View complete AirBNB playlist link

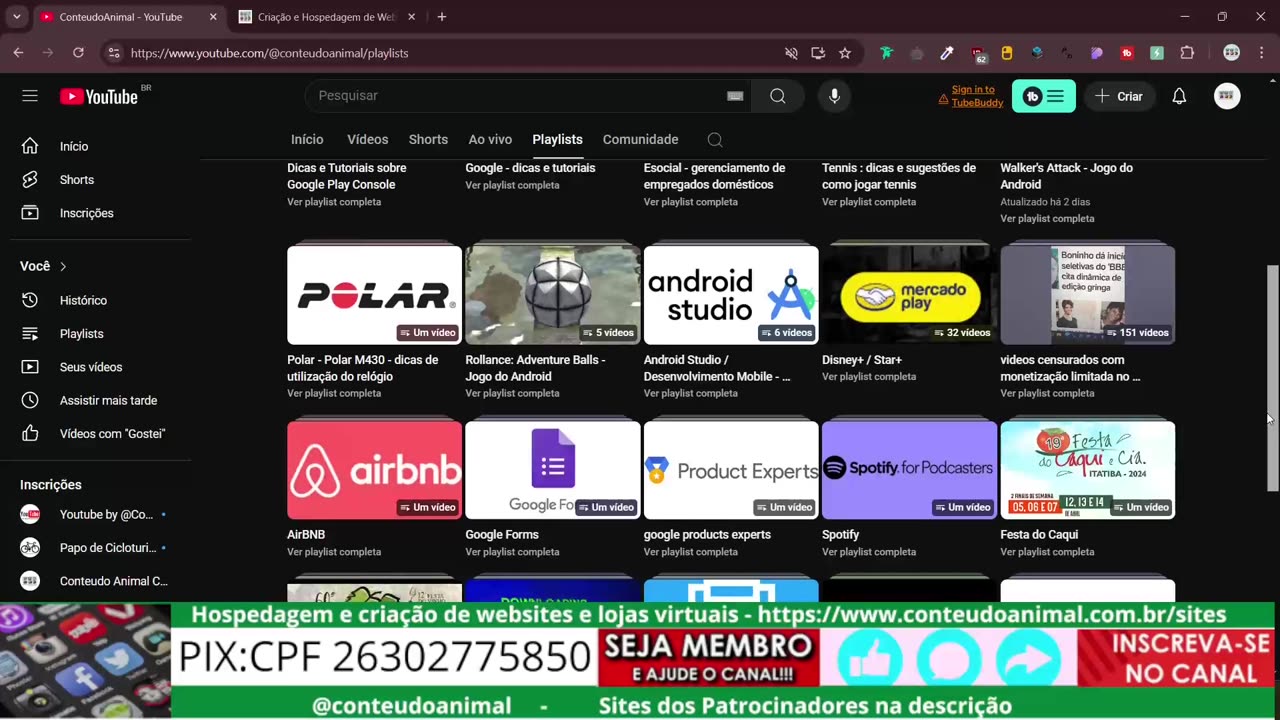coord(334,552)
